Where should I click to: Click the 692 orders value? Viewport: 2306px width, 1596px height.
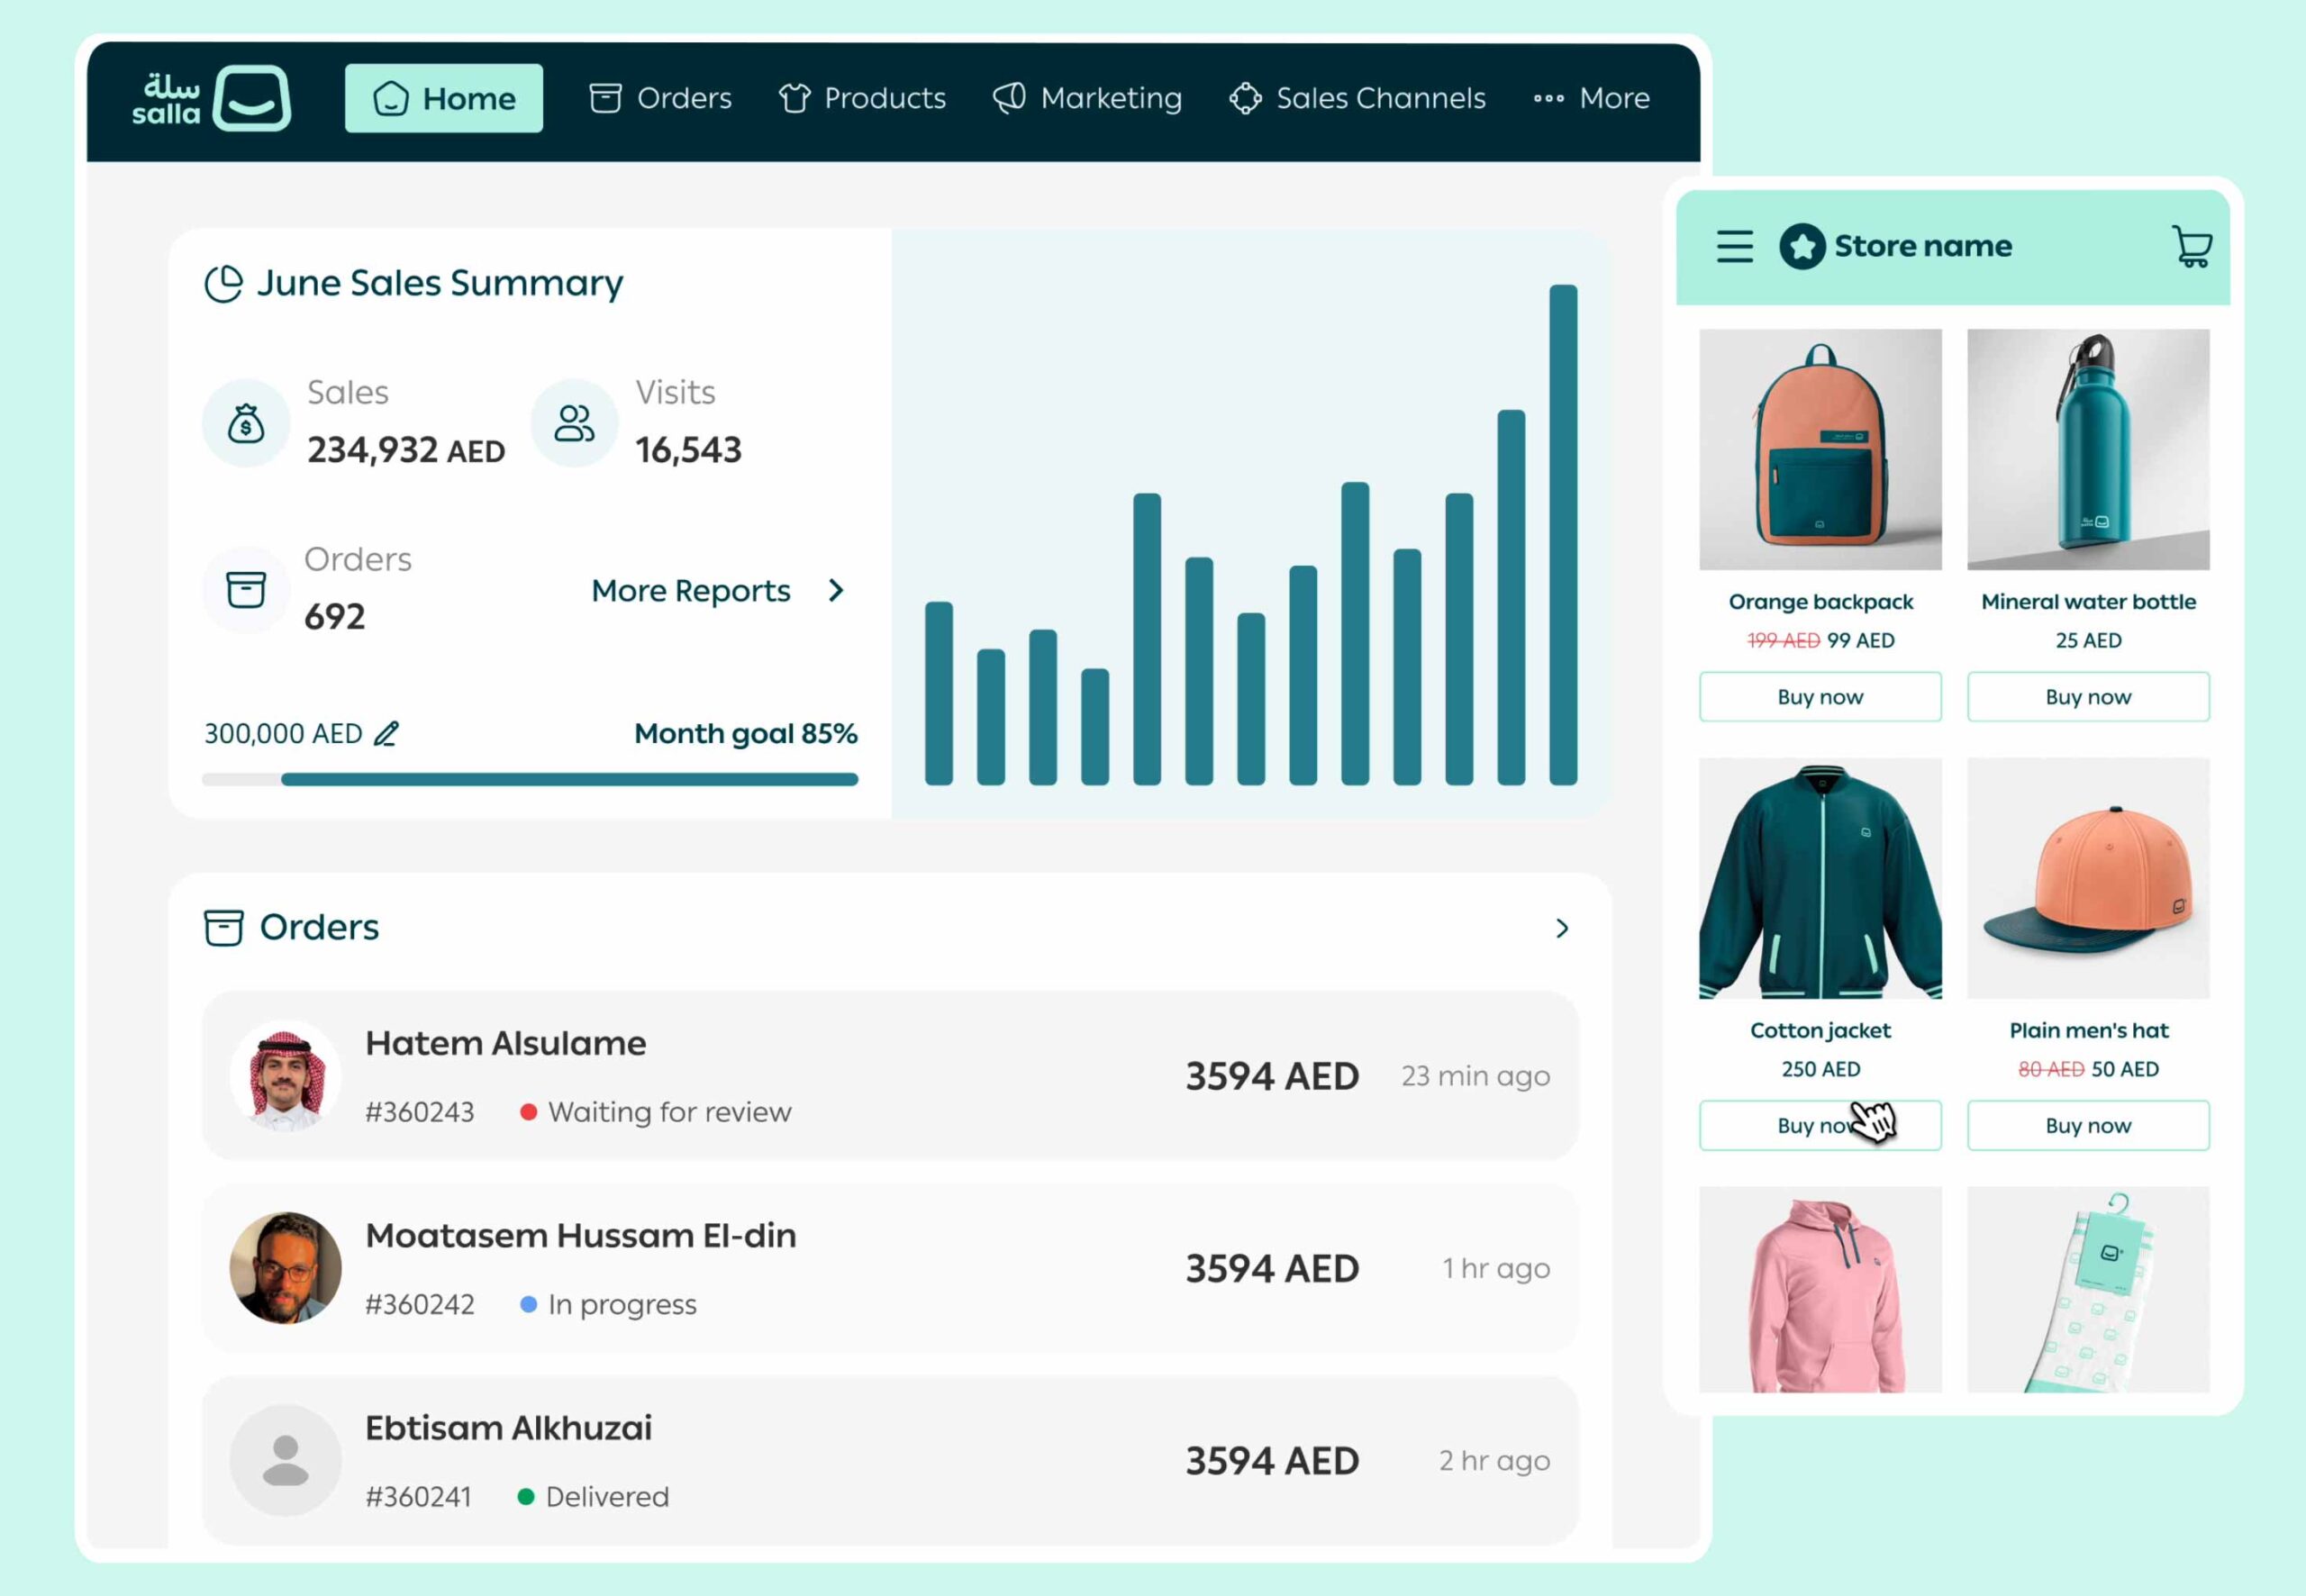coord(334,617)
